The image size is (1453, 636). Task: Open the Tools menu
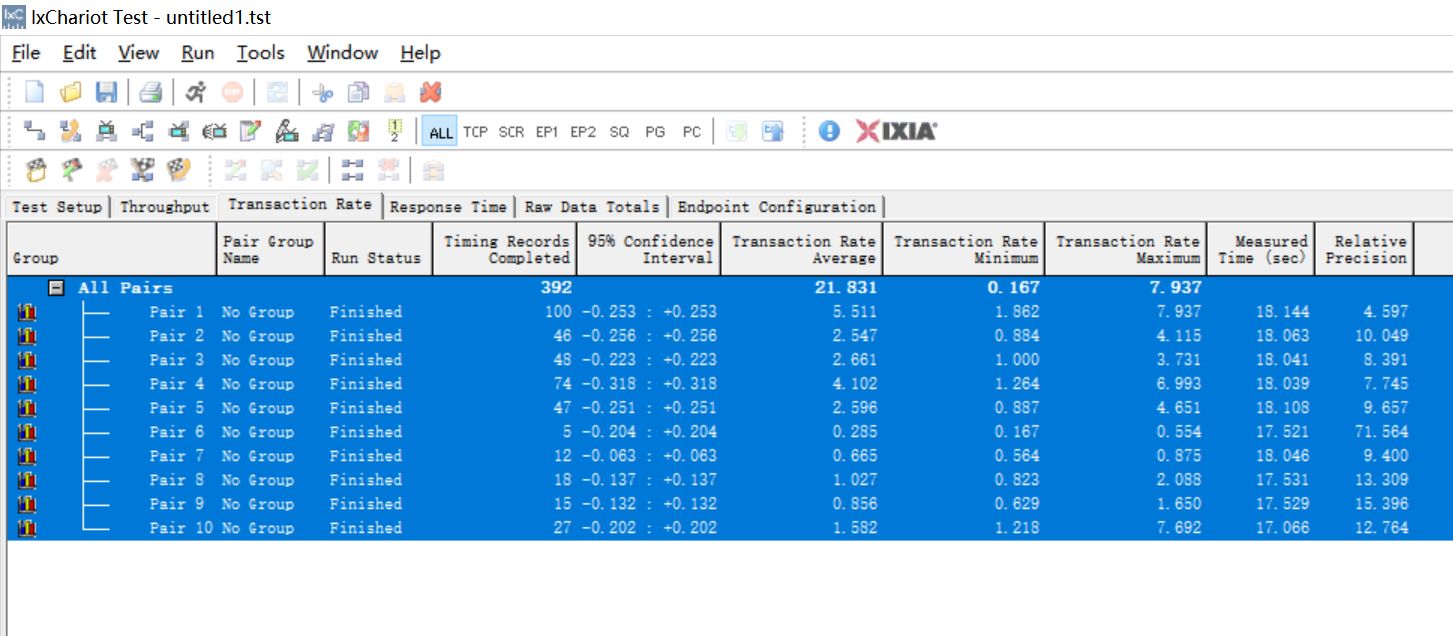pos(260,53)
